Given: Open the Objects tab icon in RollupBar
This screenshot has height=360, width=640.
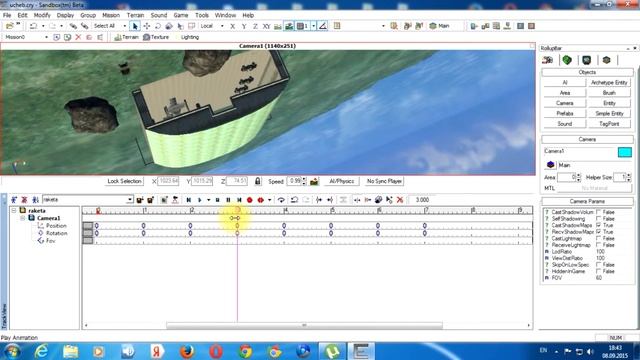Looking at the screenshot, I should [x=547, y=60].
